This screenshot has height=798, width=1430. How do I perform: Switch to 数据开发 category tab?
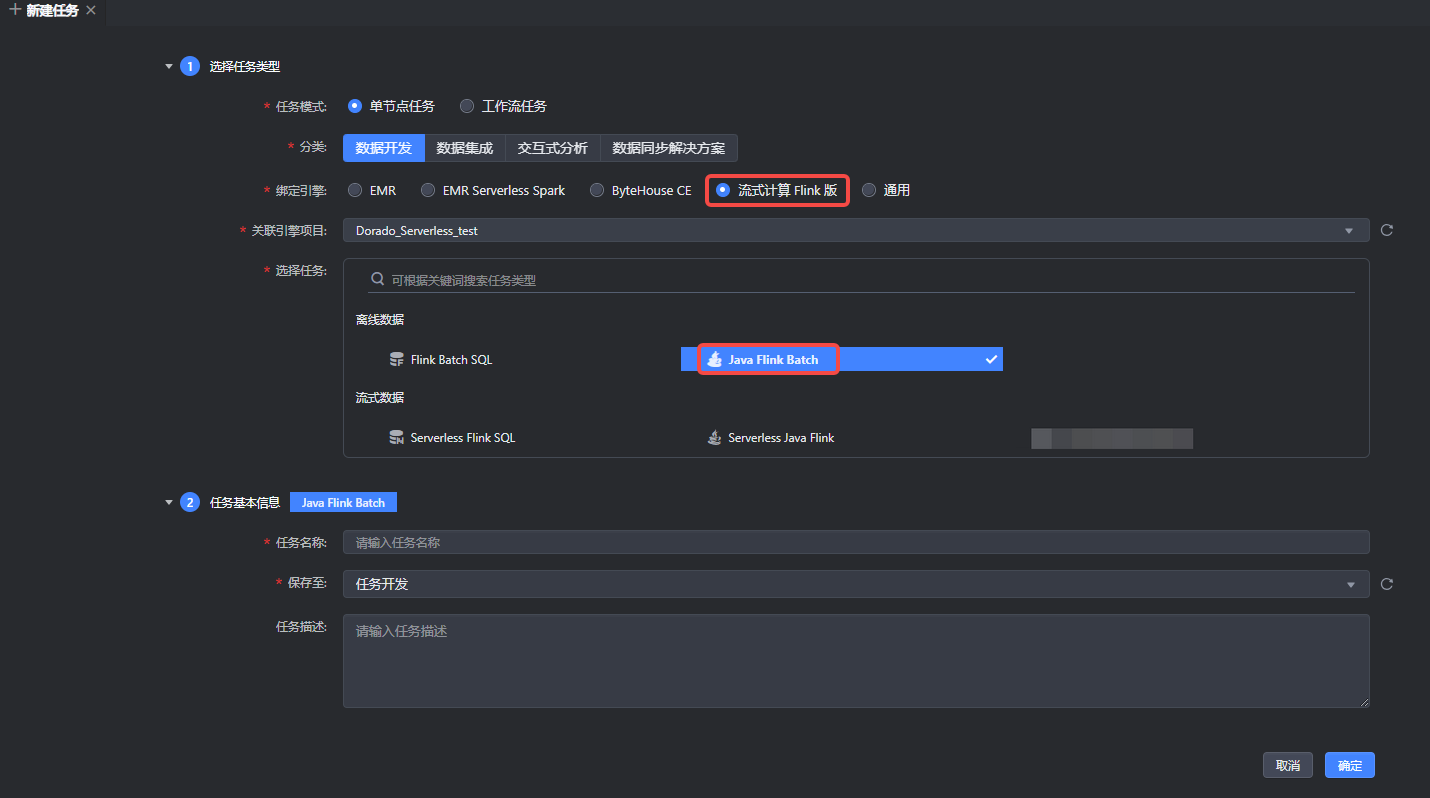coord(384,148)
